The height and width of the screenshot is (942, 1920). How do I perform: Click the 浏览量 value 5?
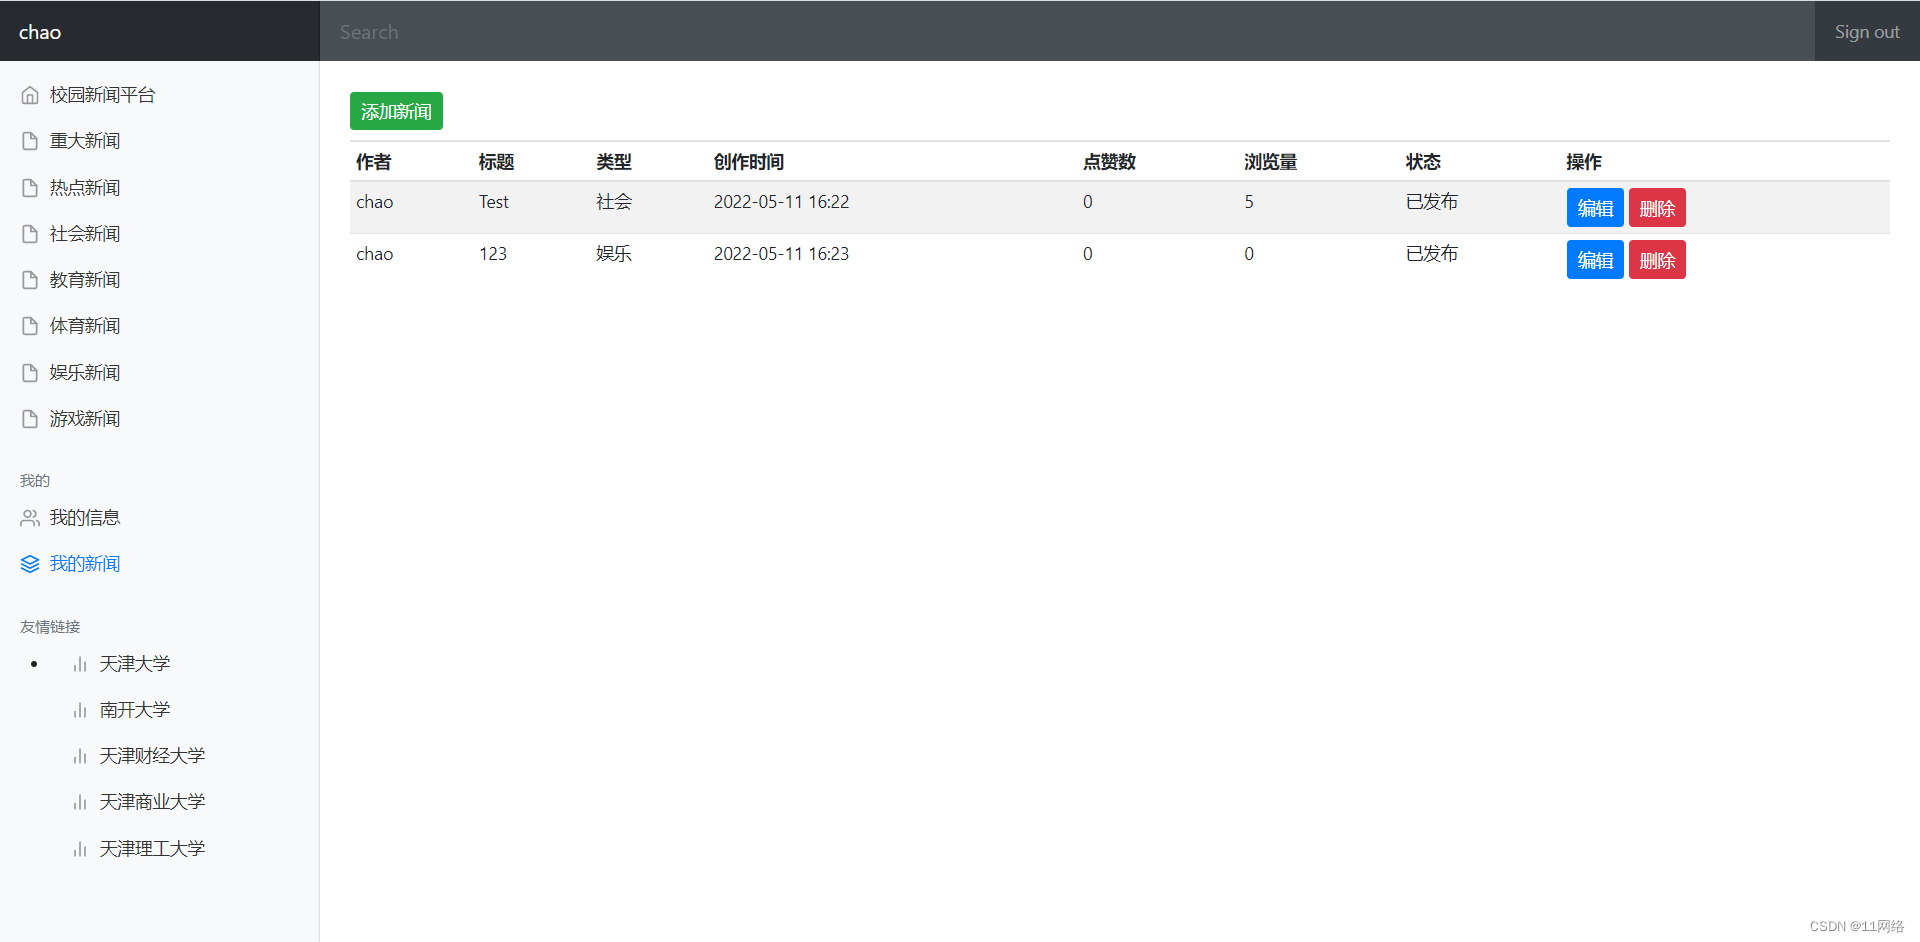coord(1249,202)
